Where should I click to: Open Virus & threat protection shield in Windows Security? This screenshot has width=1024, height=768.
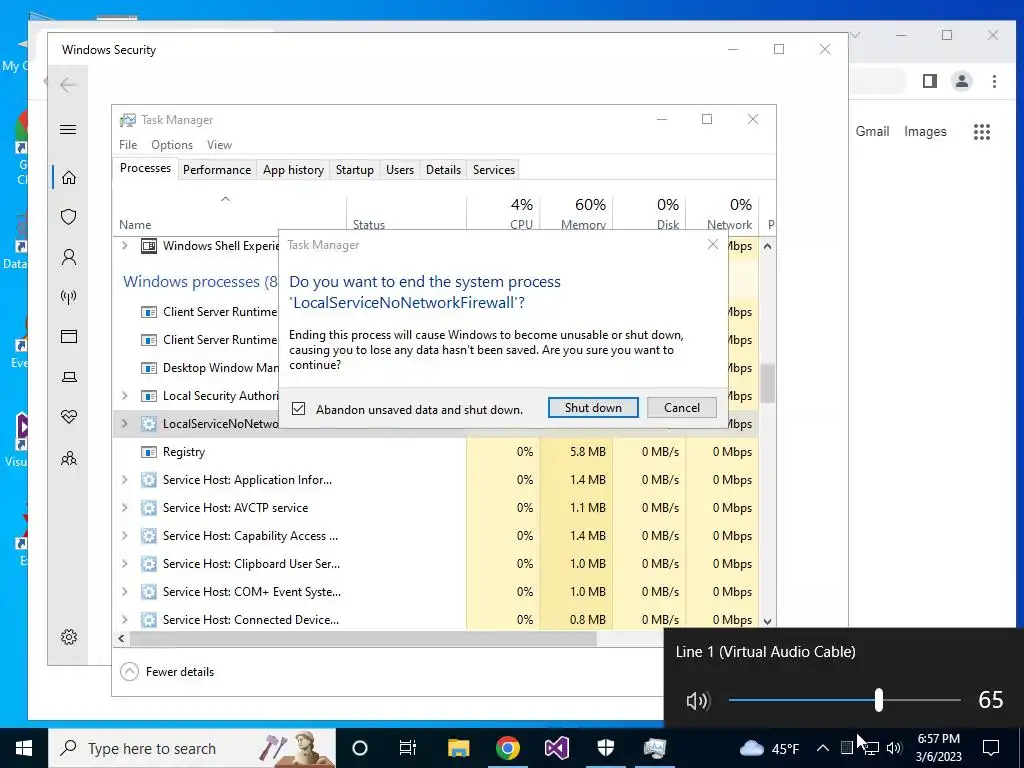pos(69,217)
